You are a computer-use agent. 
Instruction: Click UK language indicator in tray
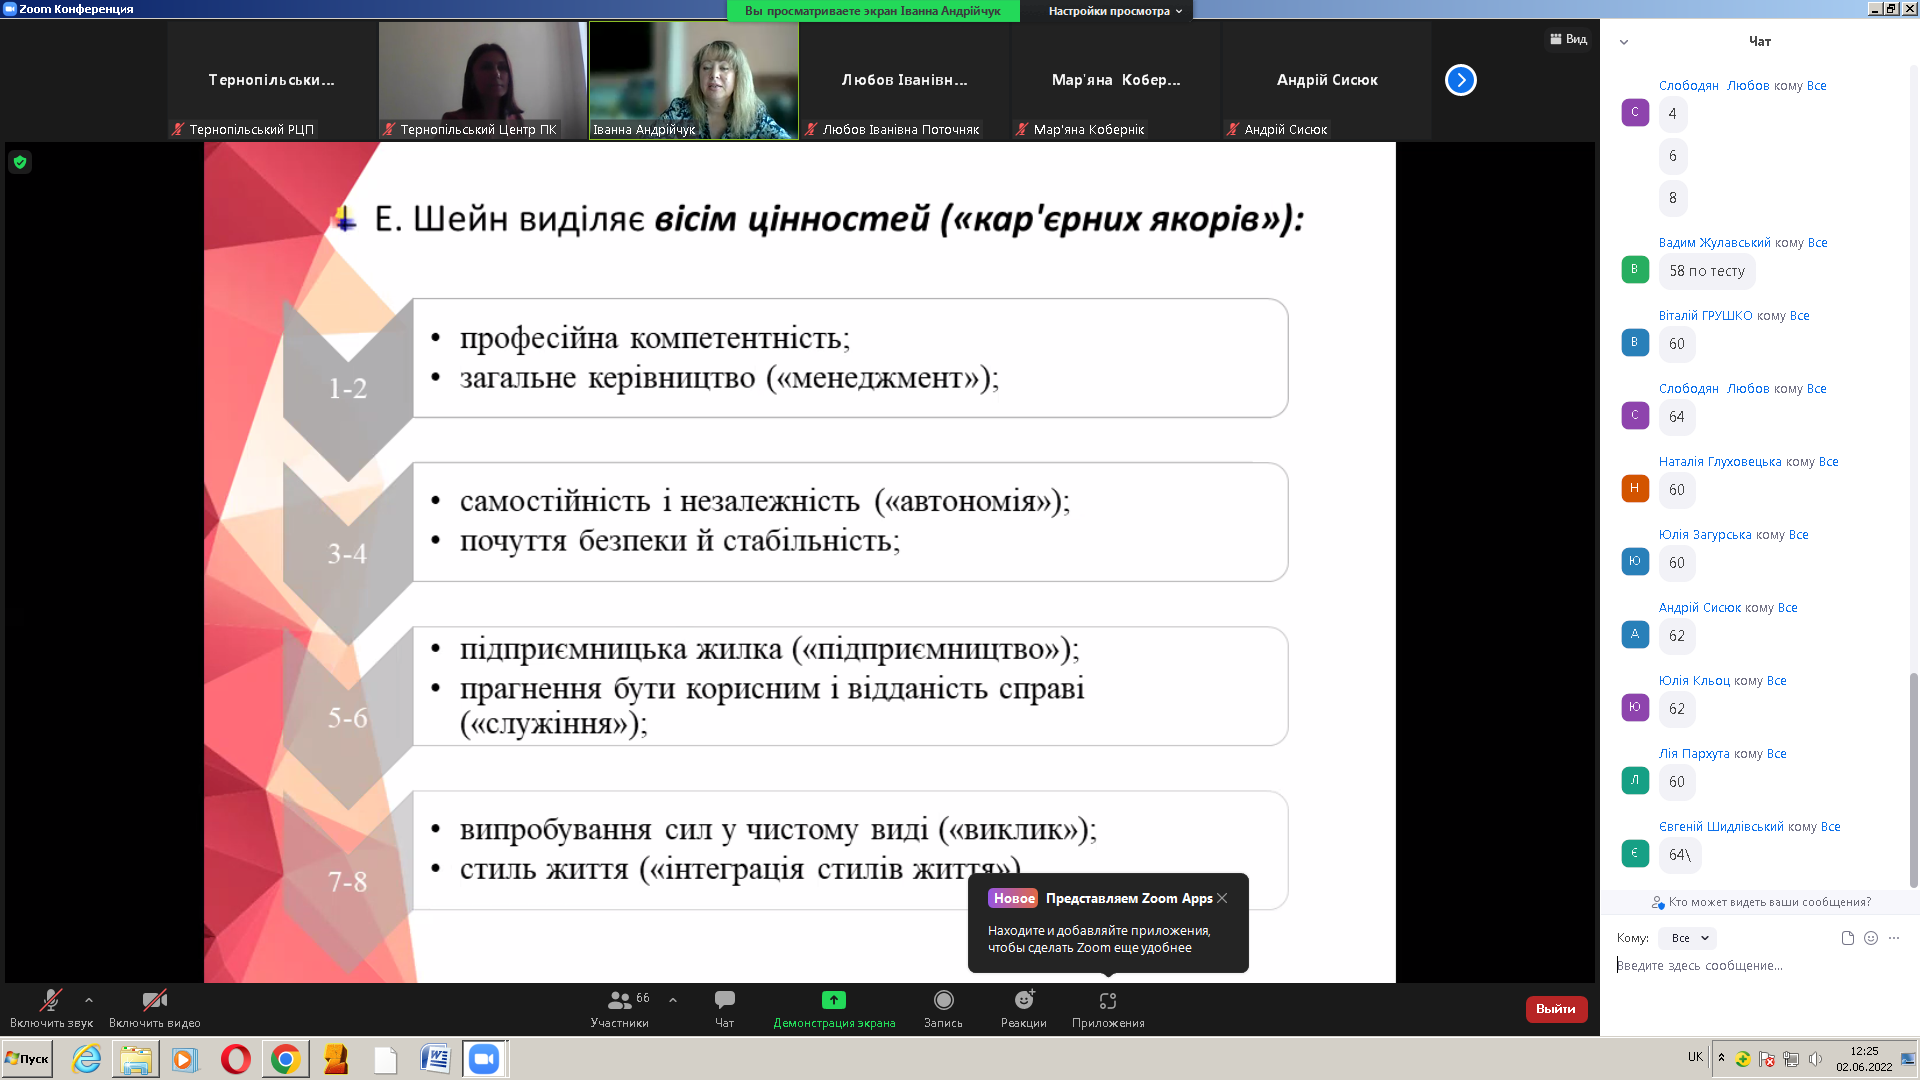1695,1057
